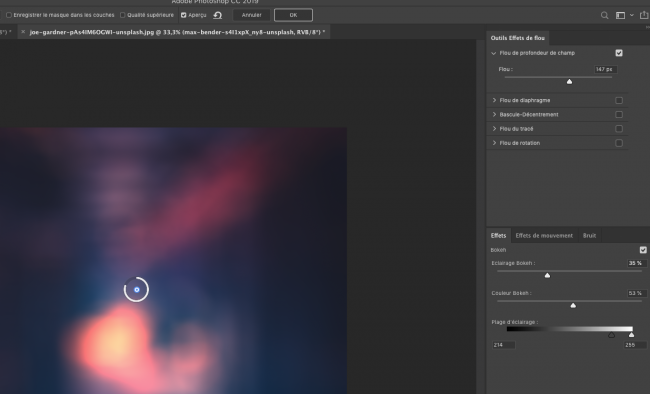Viewport: 650px width, 394px height.
Task: Enable Flou de rotation checkbox
Action: tap(619, 143)
